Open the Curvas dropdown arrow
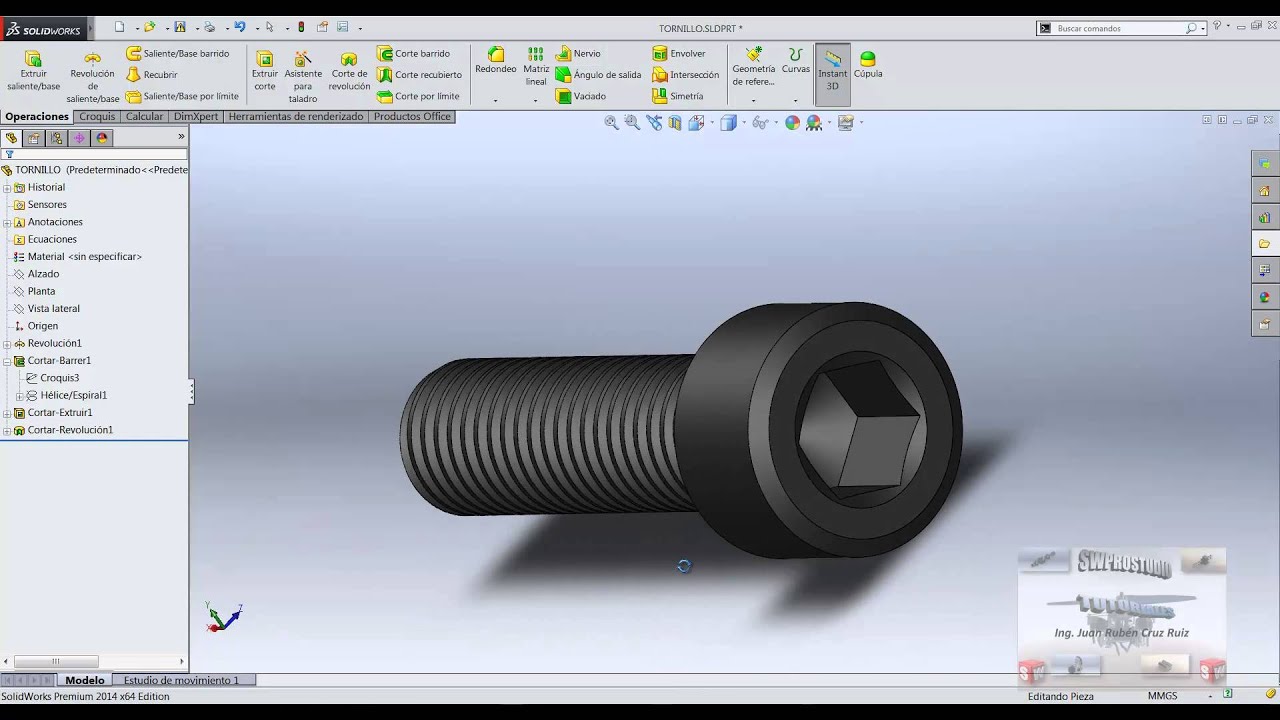The height and width of the screenshot is (720, 1280). click(796, 100)
